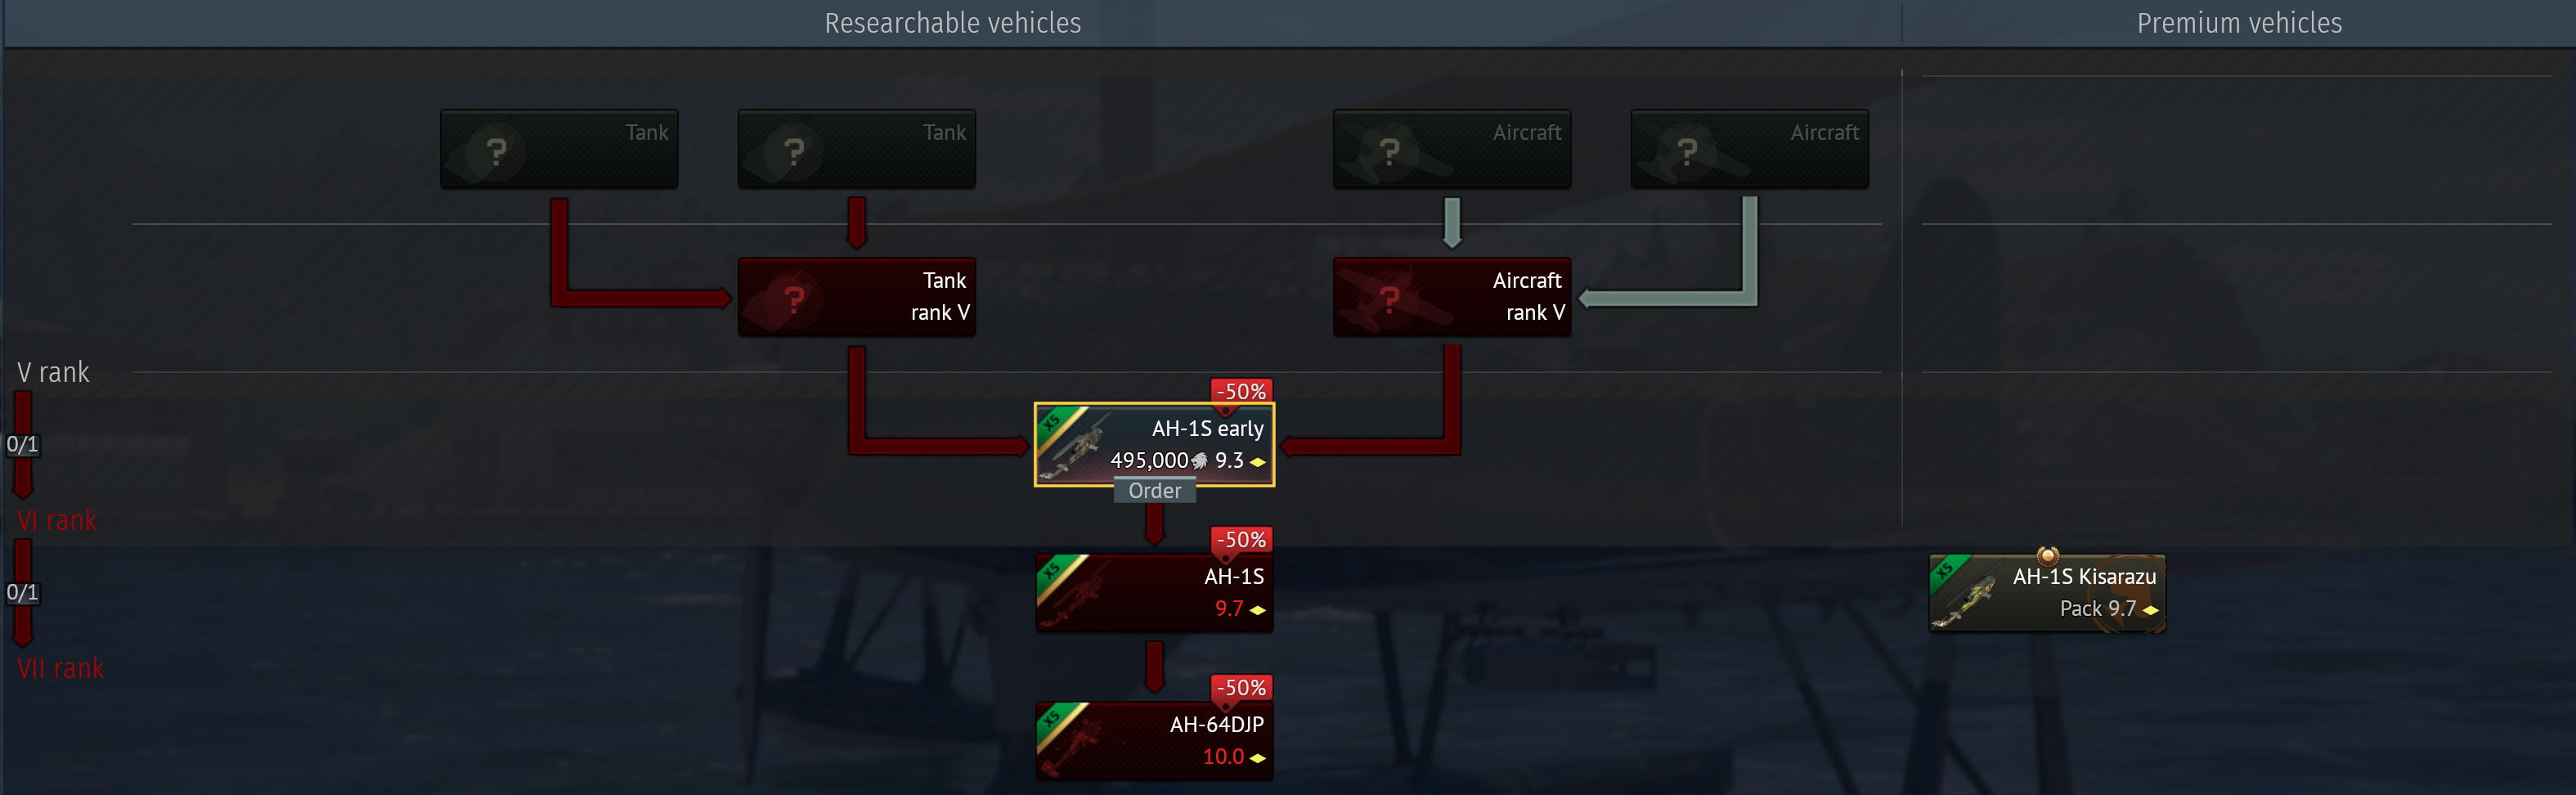Click the Aircraft rank V requirement box
The width and height of the screenshot is (2576, 795).
click(x=1452, y=297)
